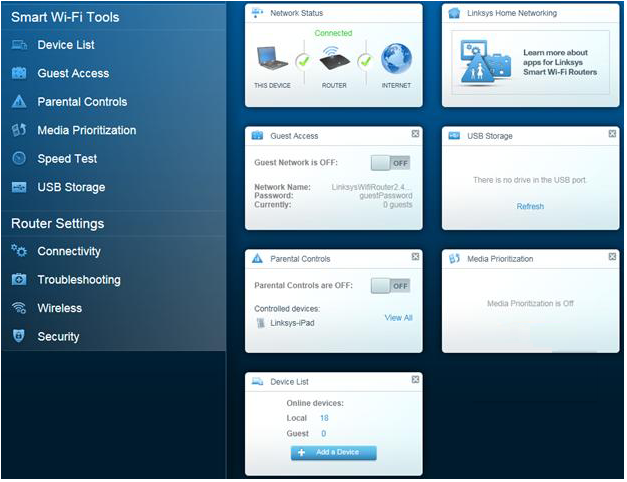Click the Parental Controls widget header icon
The height and width of the screenshot is (482, 627).
[257, 258]
